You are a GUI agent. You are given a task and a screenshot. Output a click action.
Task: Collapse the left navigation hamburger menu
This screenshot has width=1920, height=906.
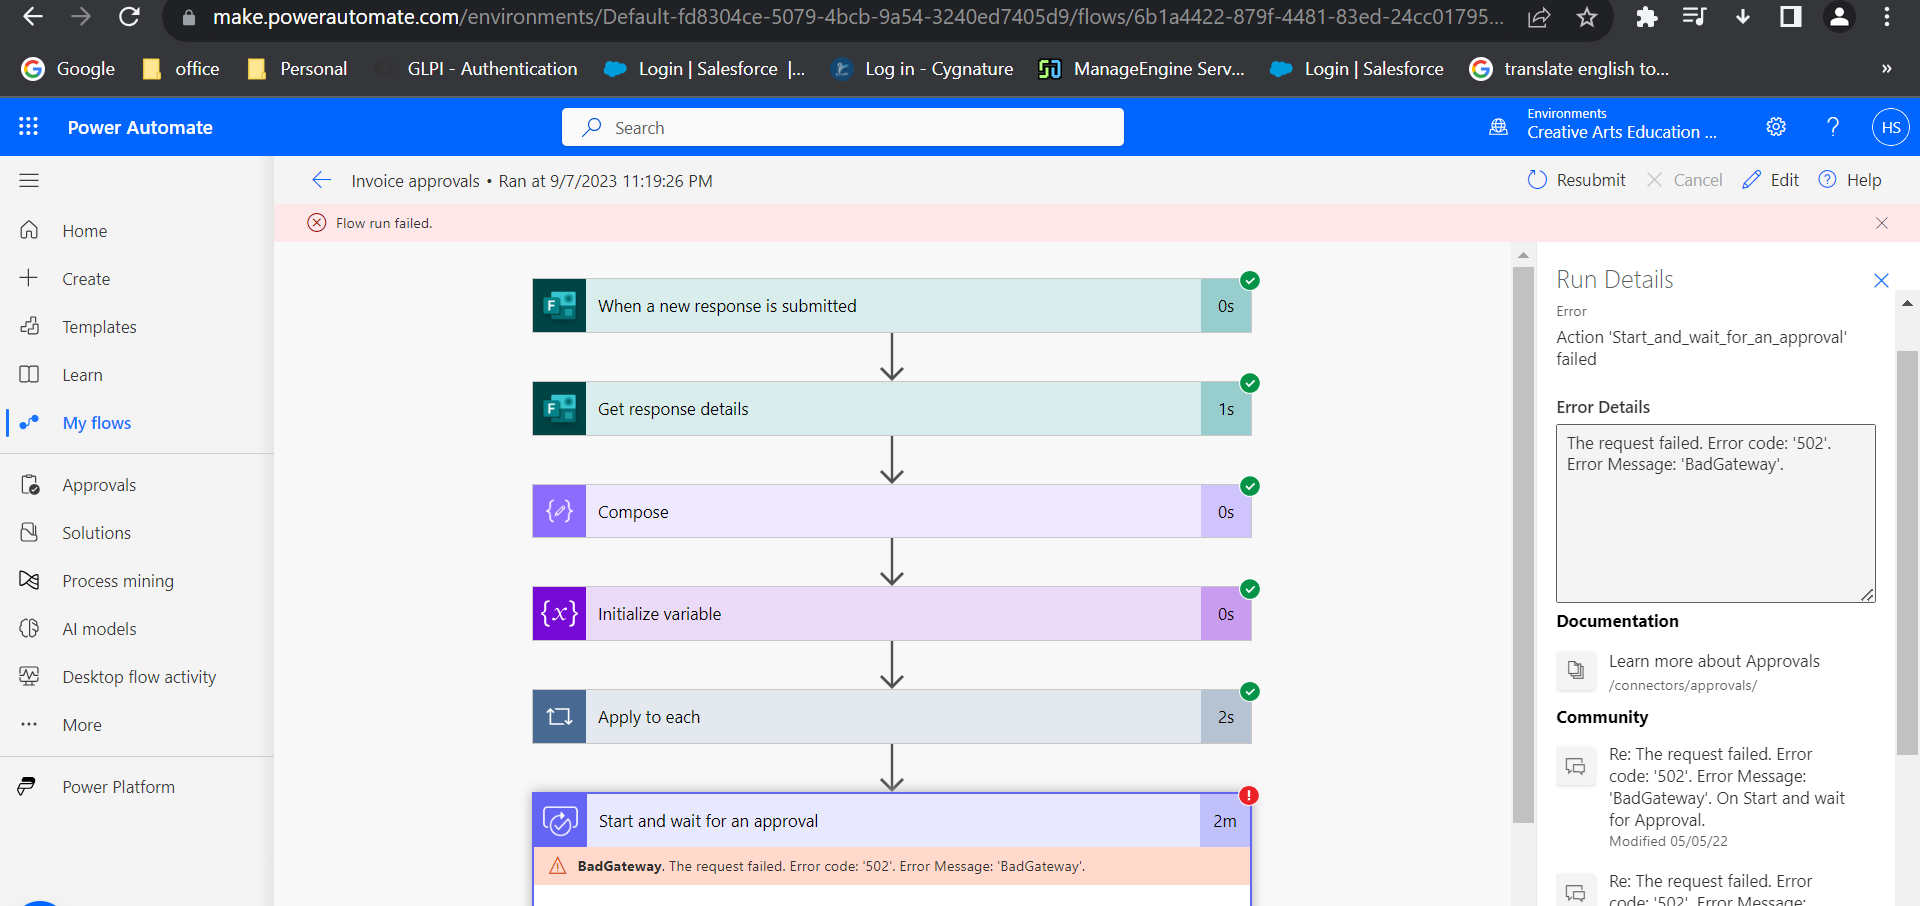[29, 181]
